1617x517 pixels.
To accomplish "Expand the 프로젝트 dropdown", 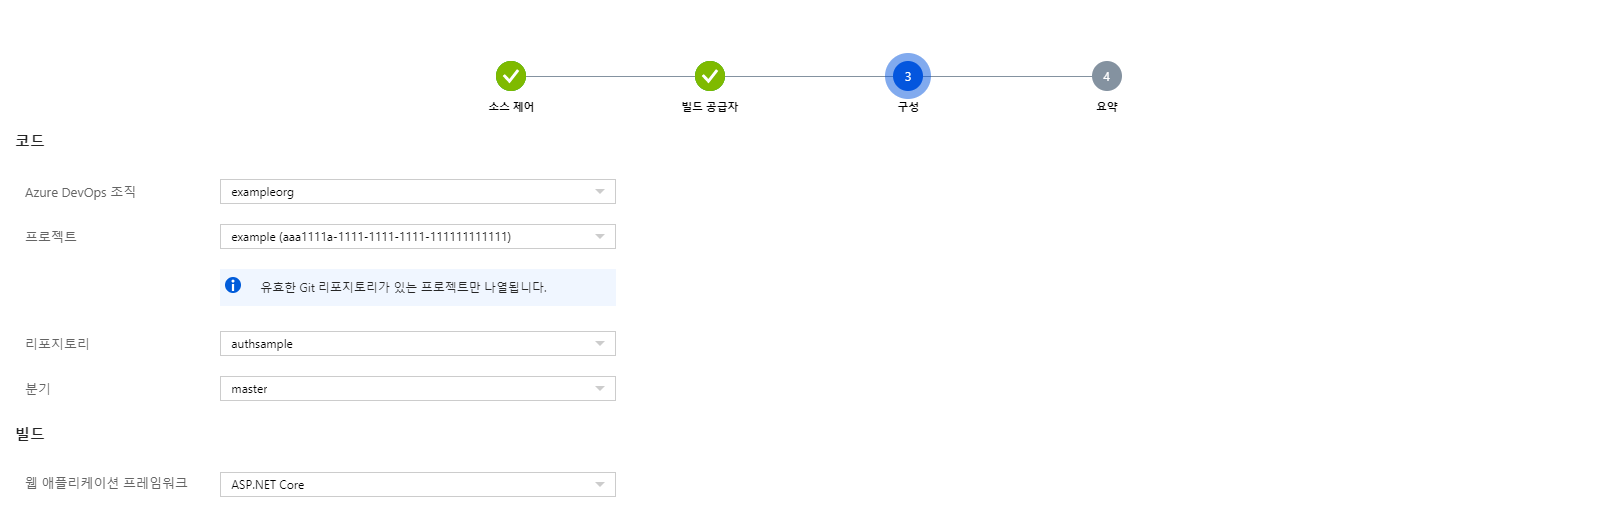I will 417,237.
